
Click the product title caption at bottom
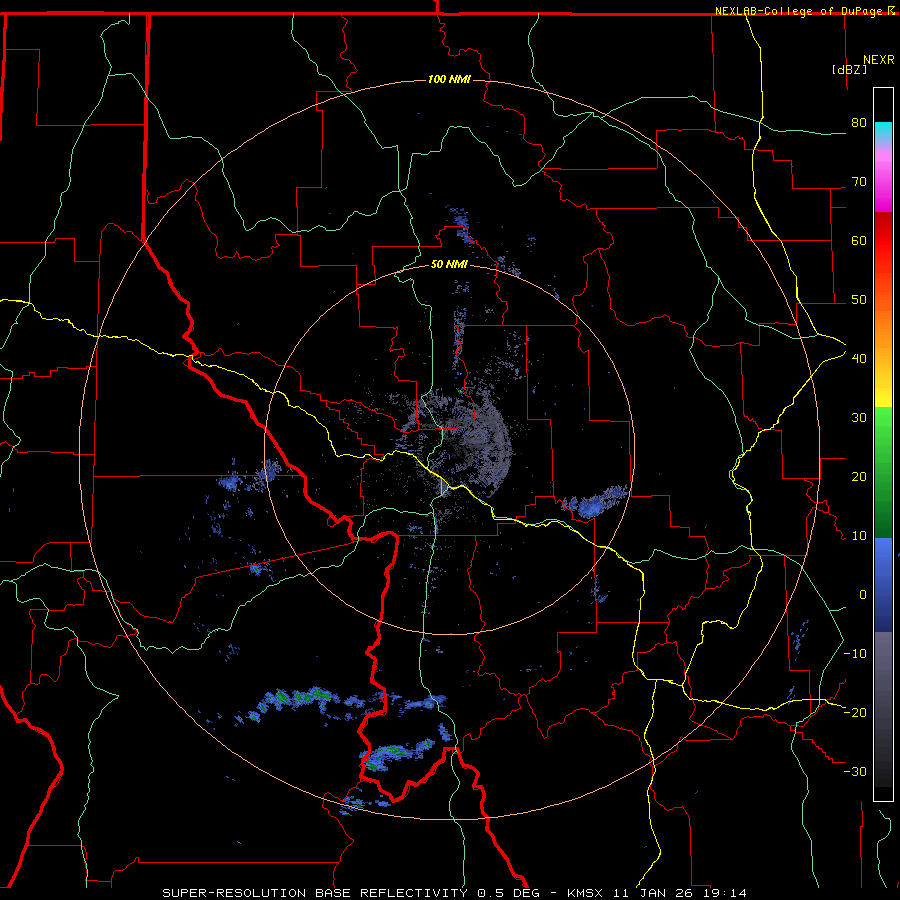(455, 893)
